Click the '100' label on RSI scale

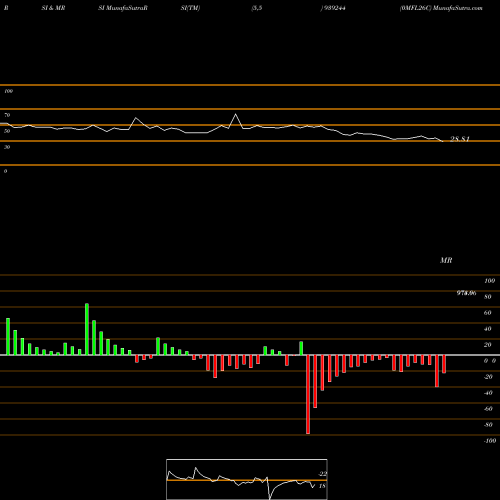[x=9, y=91]
